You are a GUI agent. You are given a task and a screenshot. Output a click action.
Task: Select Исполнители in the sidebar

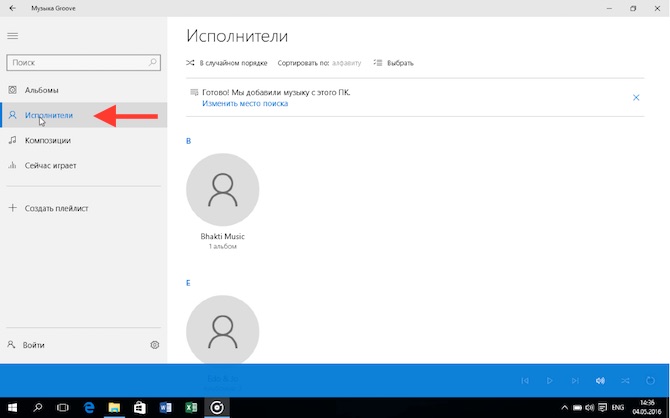(x=83, y=115)
